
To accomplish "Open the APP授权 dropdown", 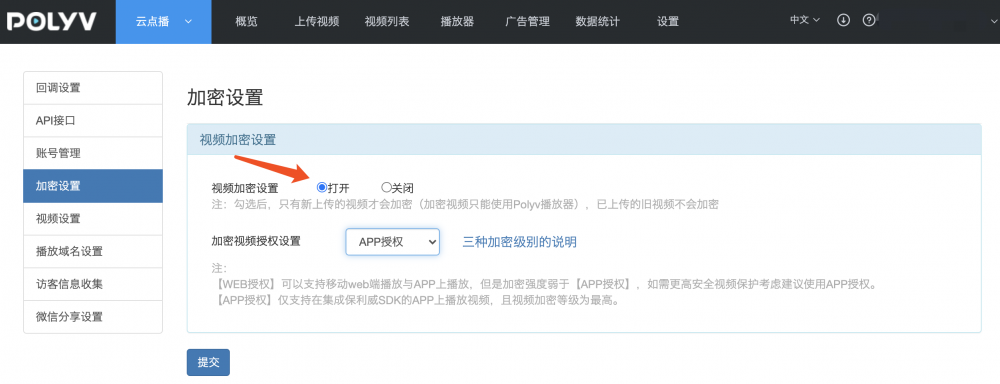I will tap(392, 242).
